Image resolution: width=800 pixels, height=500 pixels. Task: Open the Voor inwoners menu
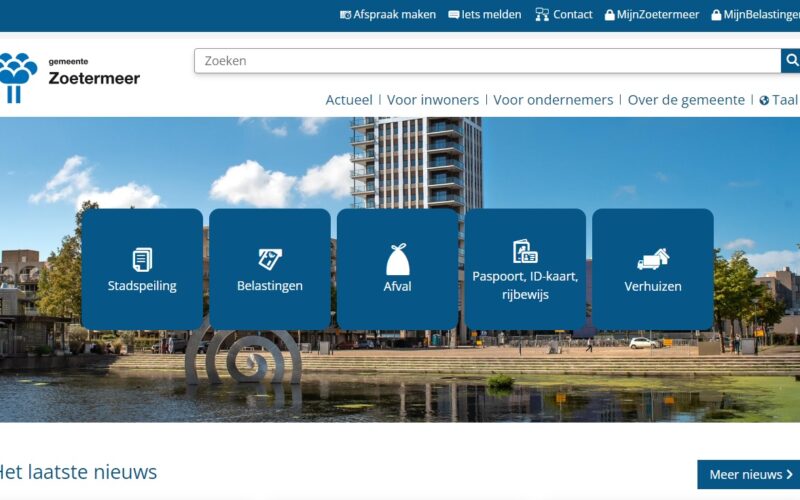[433, 100]
